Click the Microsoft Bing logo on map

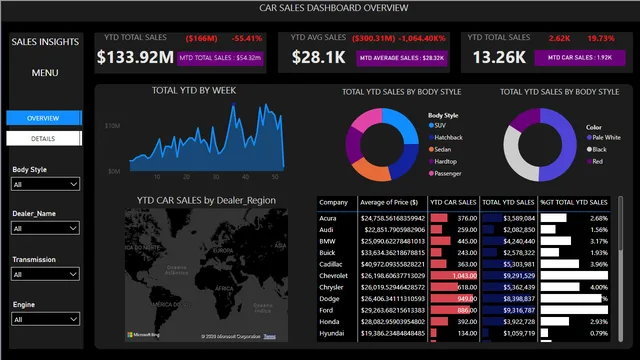pyautogui.click(x=143, y=335)
